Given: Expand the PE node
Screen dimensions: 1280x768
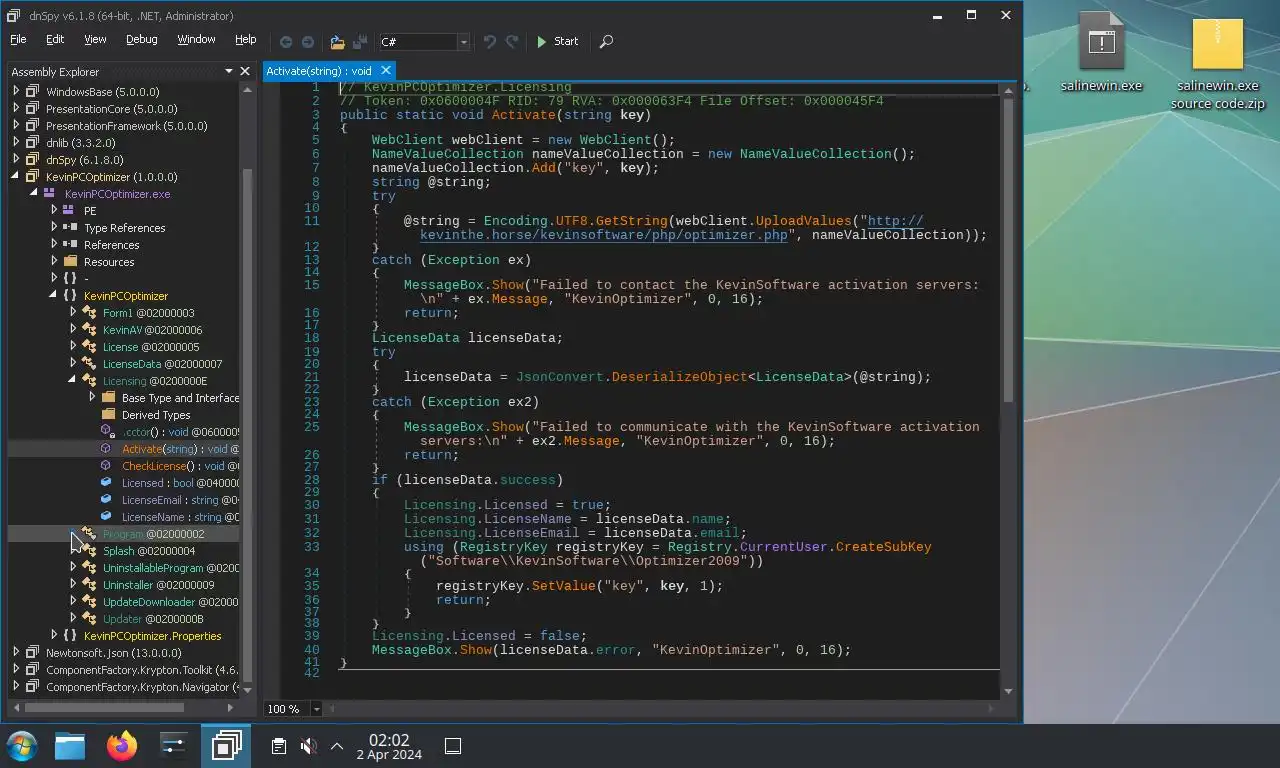Looking at the screenshot, I should [54, 210].
